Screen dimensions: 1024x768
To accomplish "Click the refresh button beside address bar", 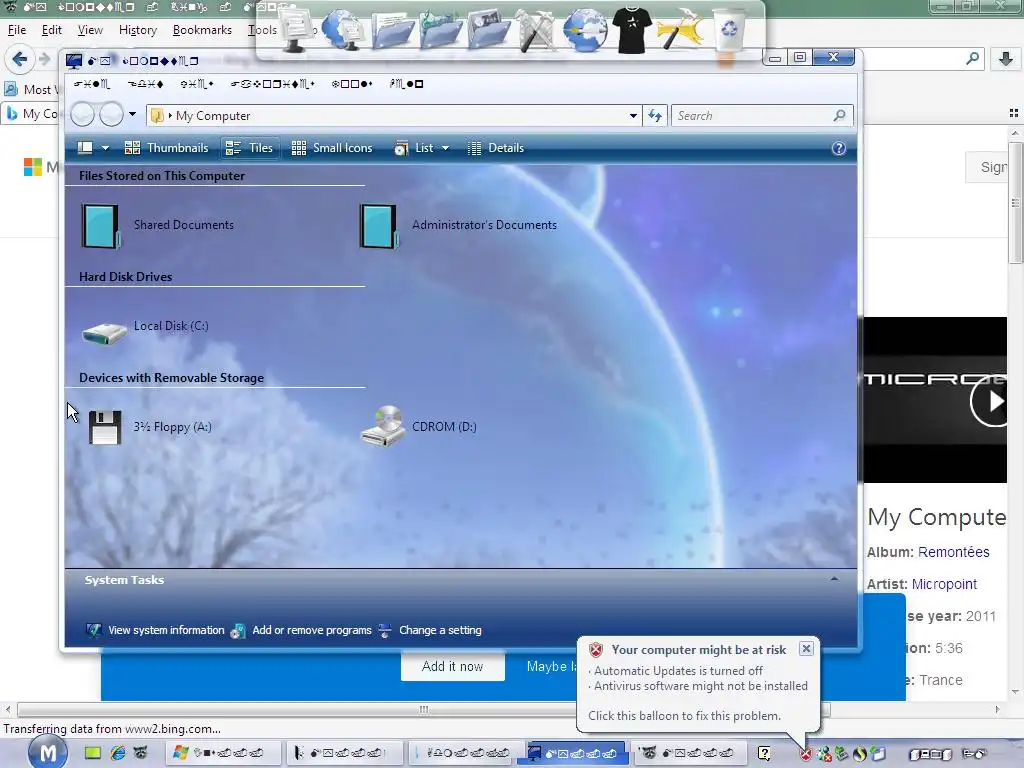I will tap(655, 116).
